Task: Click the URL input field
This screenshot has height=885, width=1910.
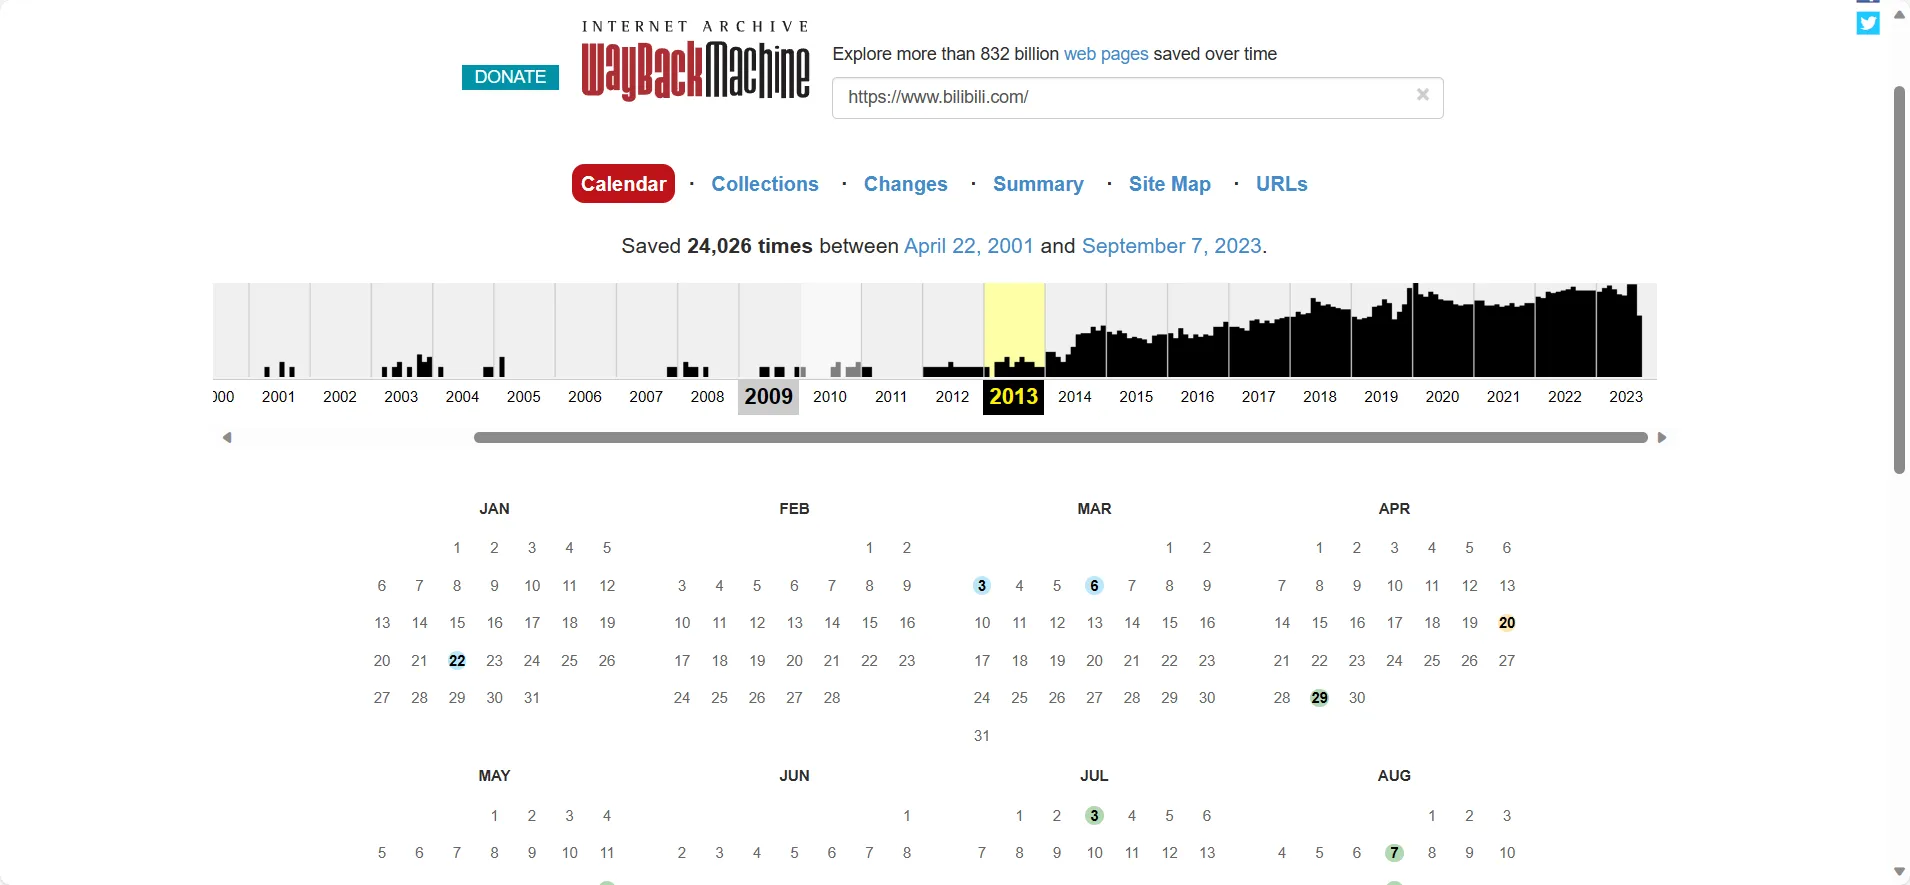Action: pyautogui.click(x=1120, y=98)
